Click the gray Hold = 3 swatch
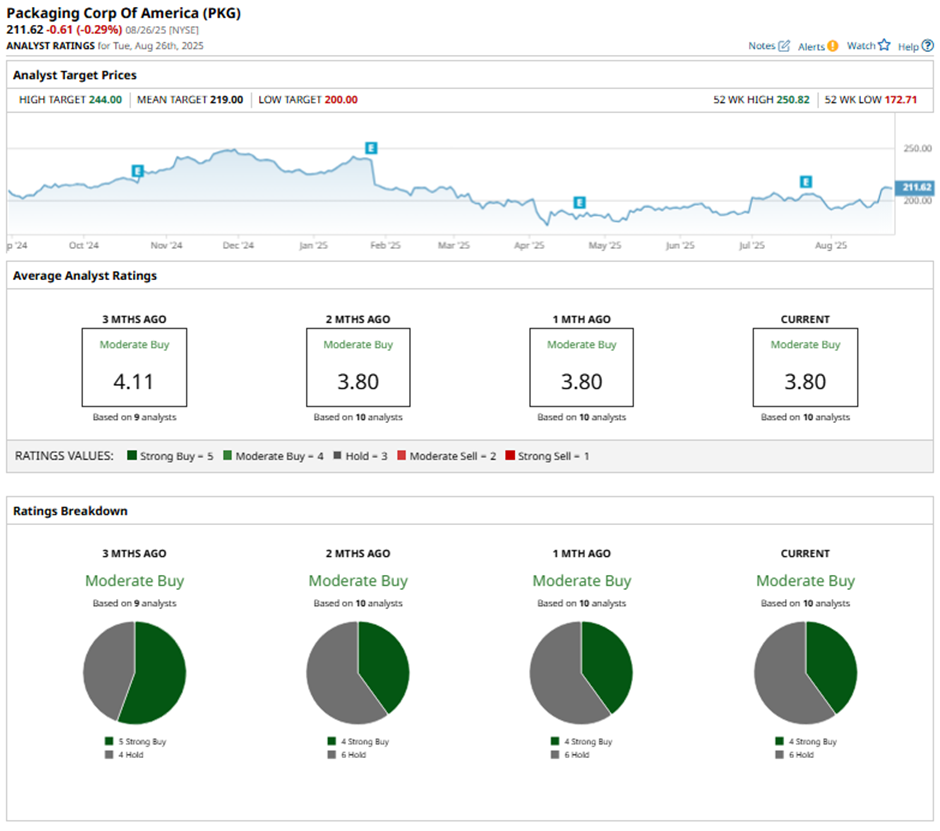940x831 pixels. tap(337, 455)
